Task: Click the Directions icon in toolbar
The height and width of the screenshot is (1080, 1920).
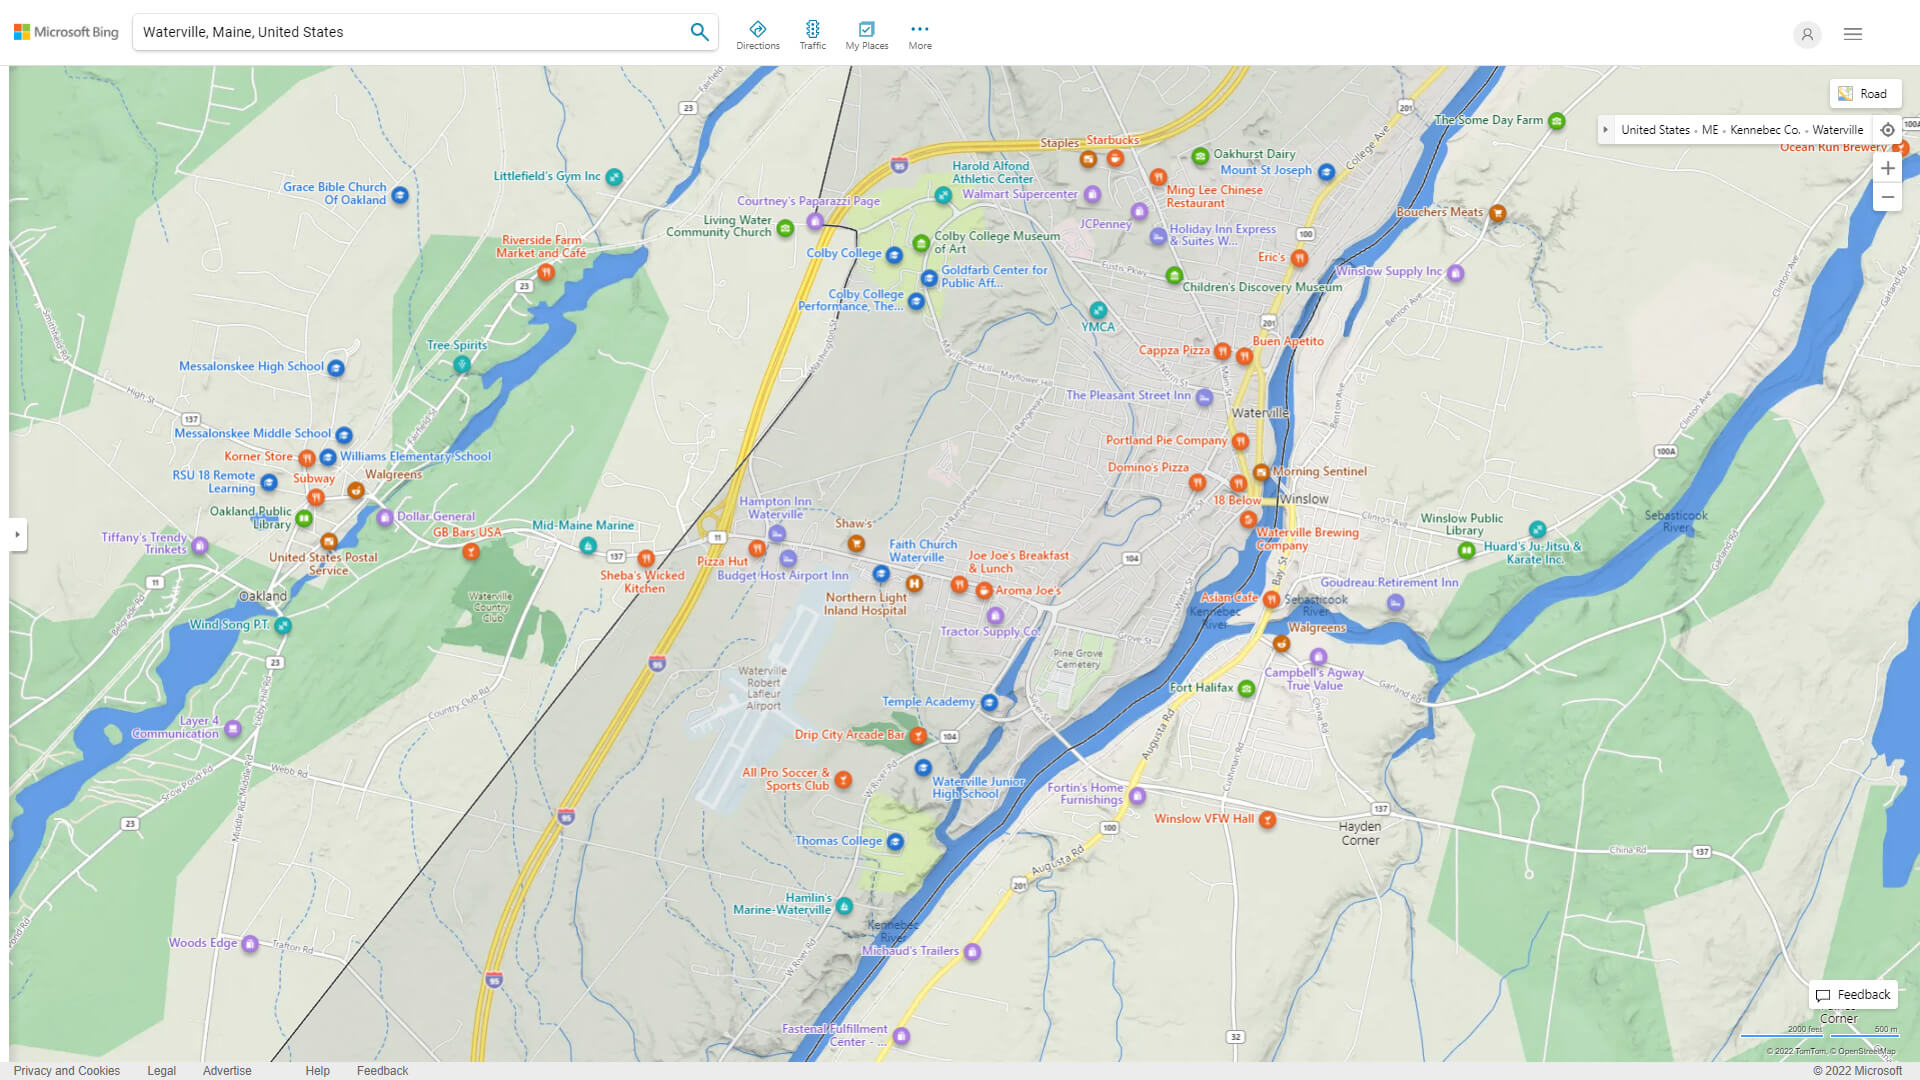Action: coord(757,29)
